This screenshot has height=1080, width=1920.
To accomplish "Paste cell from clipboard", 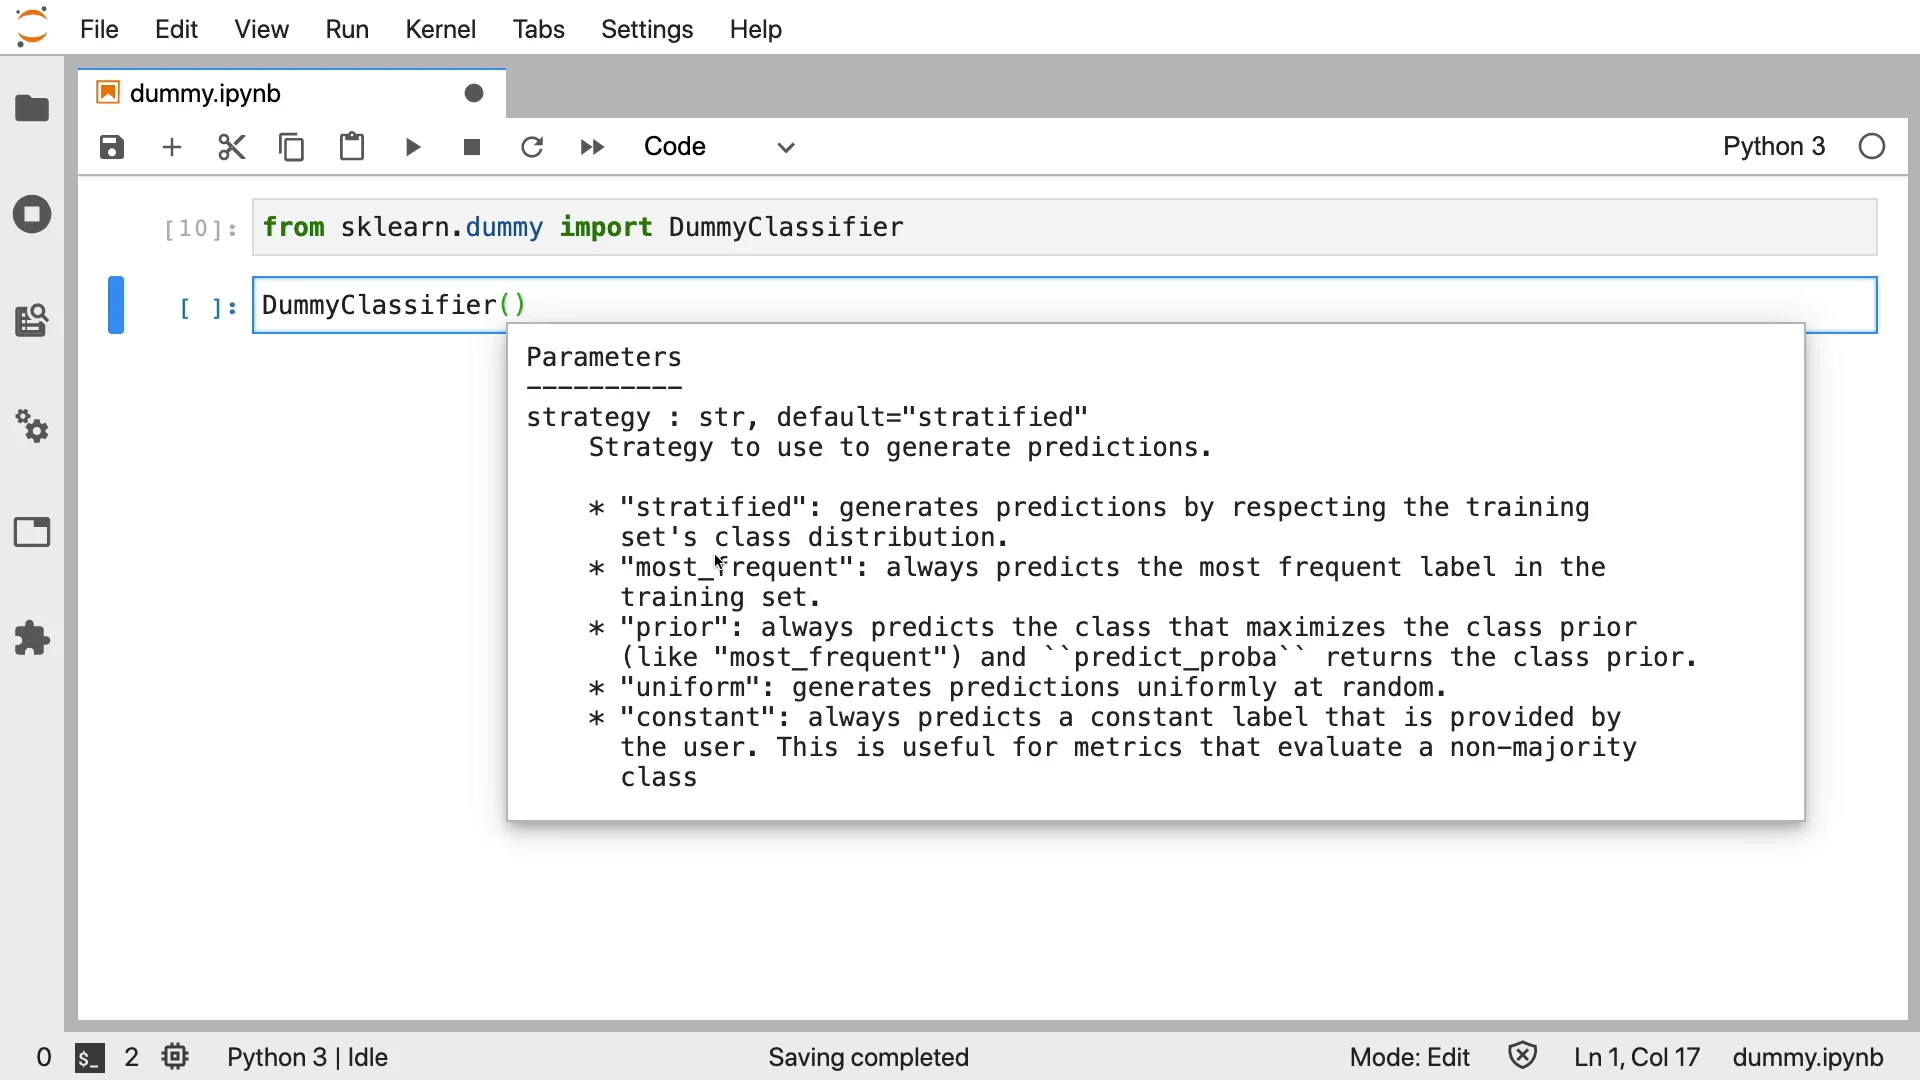I will tap(352, 148).
